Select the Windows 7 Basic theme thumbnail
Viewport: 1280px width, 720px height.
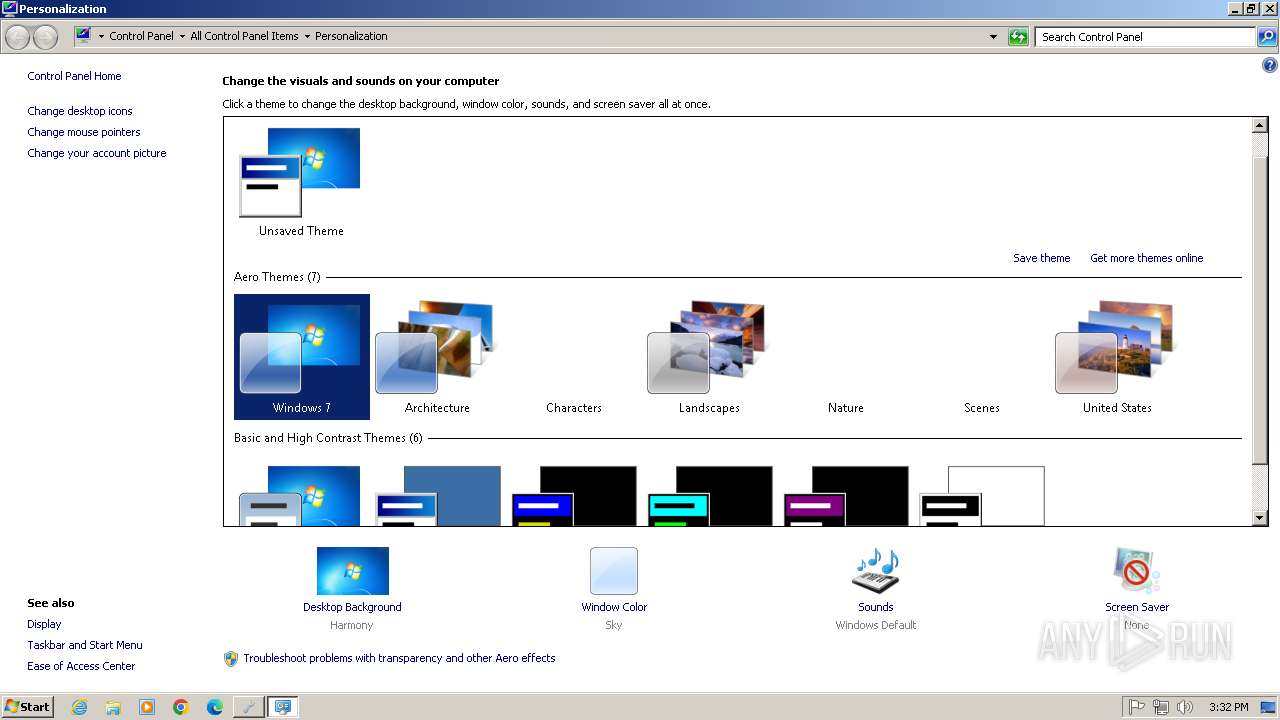[300, 496]
